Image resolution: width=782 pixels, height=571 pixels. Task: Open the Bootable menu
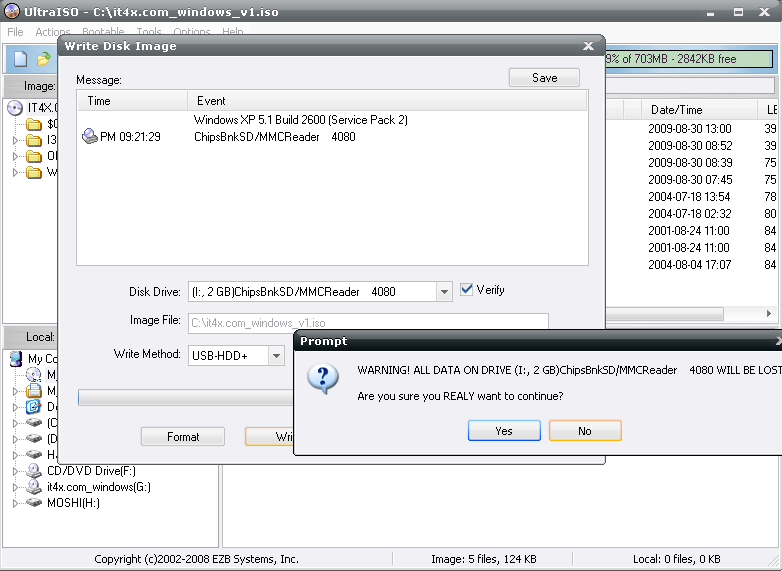point(103,32)
